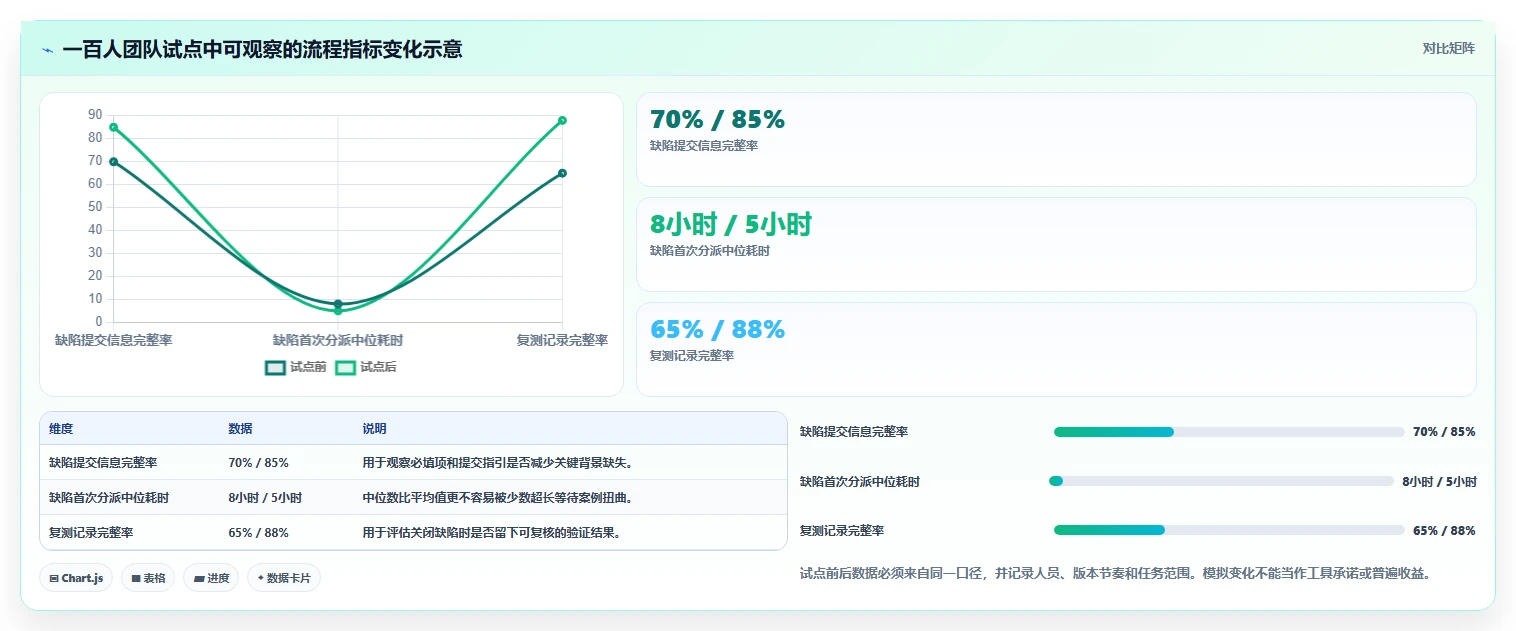Click the 试点后 data point at 88
Viewport: 1516px width, 631px height.
[x=562, y=120]
